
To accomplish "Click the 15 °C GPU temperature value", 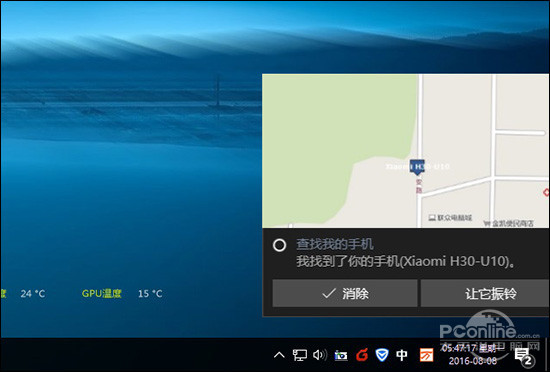I will point(150,293).
